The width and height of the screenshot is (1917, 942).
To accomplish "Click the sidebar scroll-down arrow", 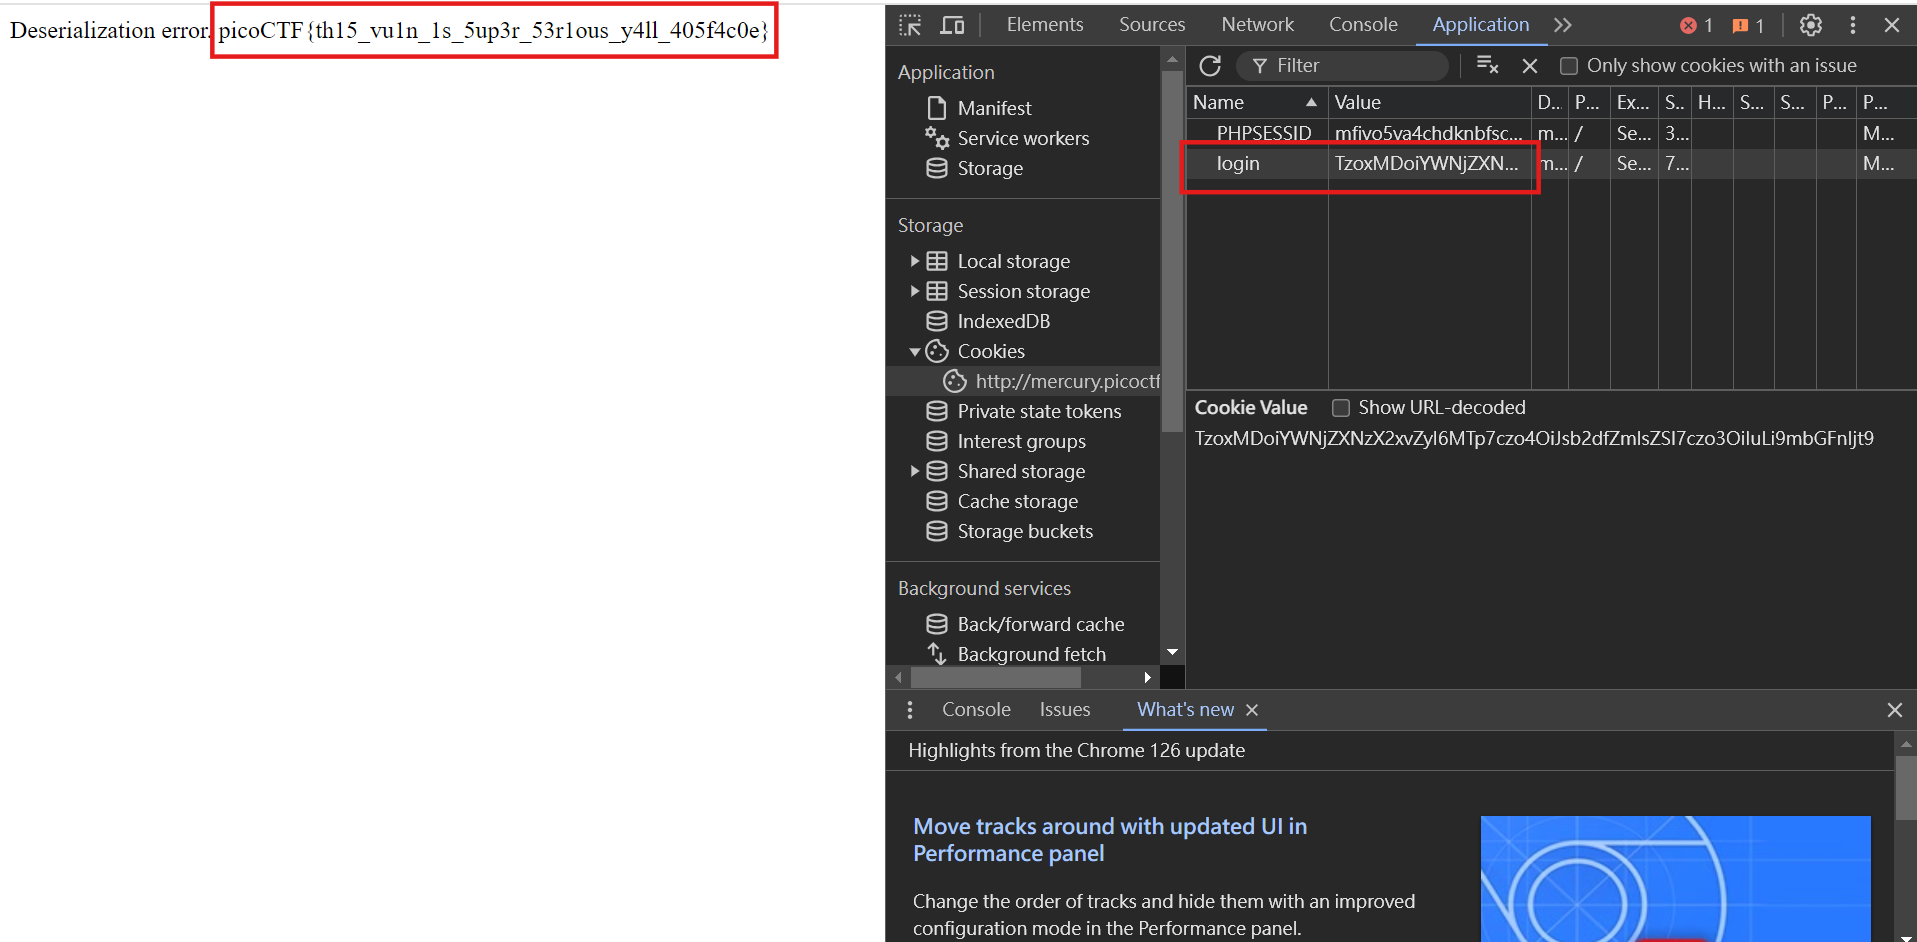I will (x=1172, y=652).
